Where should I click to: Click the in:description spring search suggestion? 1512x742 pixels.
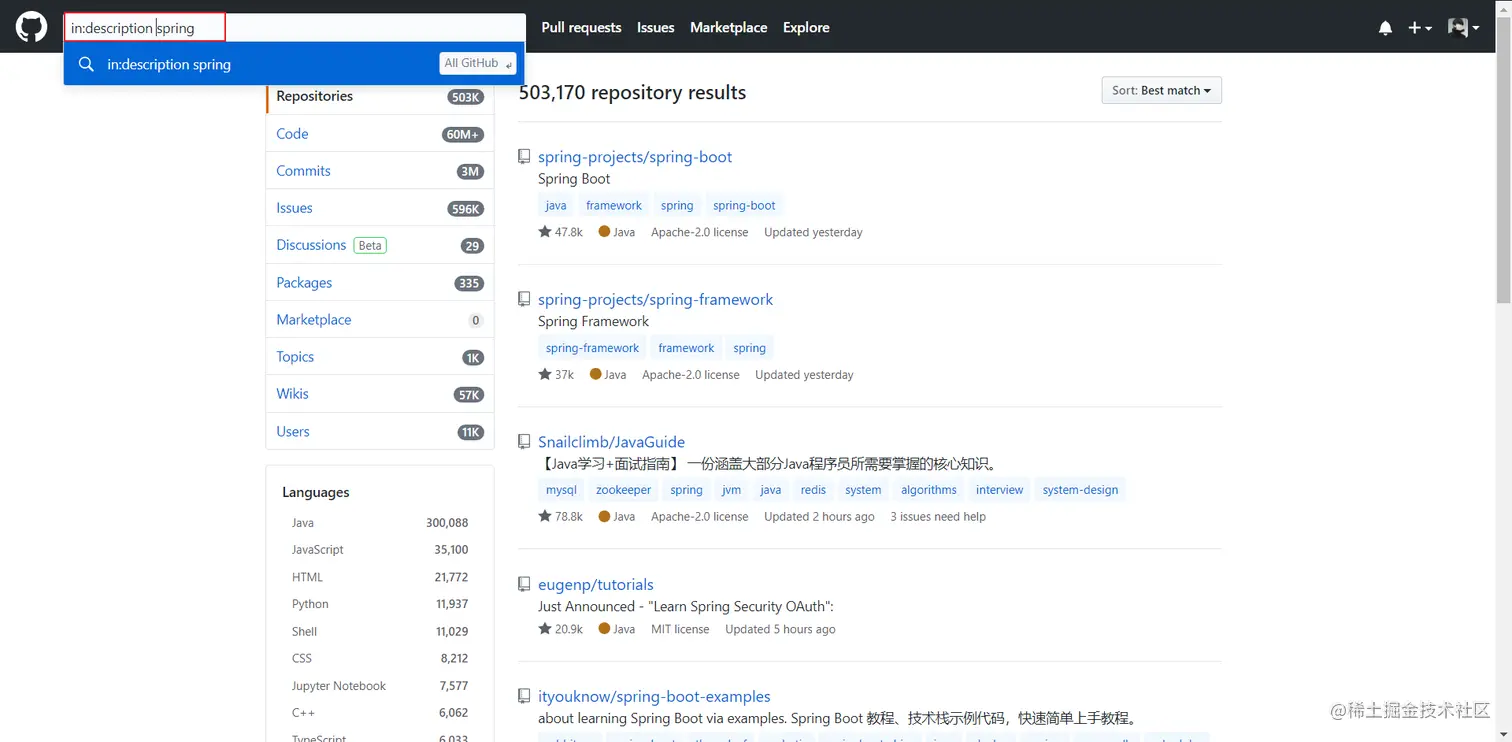click(x=295, y=64)
